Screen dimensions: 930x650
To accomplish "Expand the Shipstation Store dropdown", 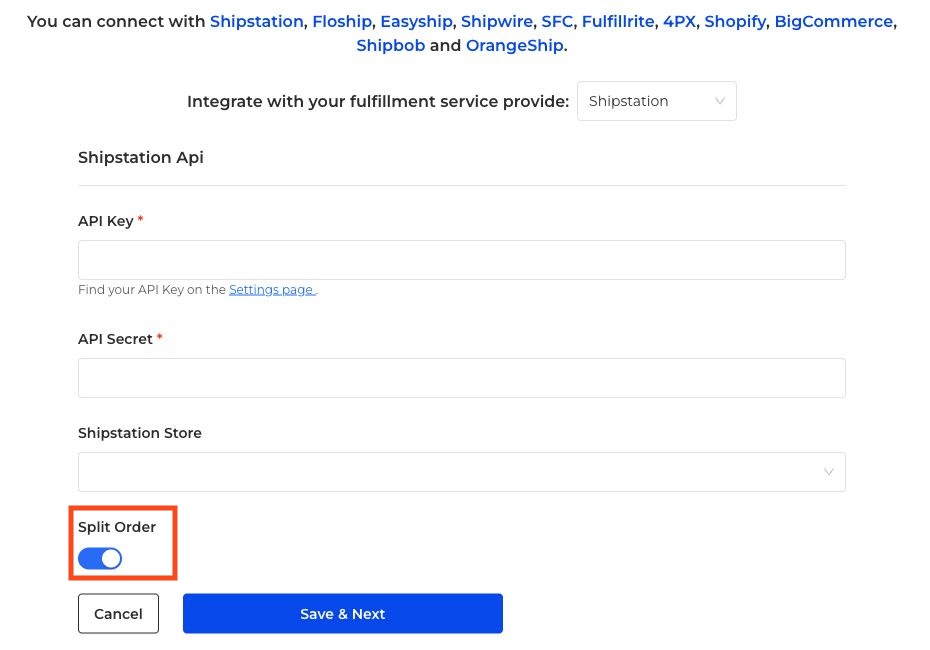I will point(461,472).
